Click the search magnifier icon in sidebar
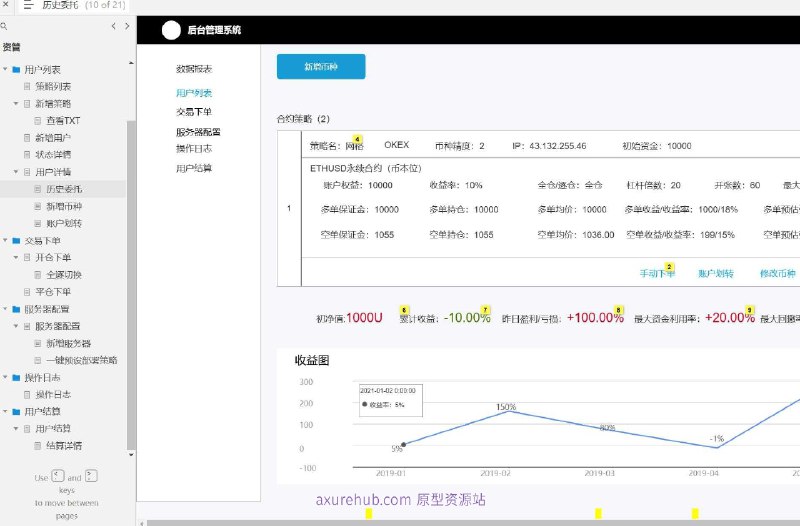800x526 pixels. click(x=4, y=26)
